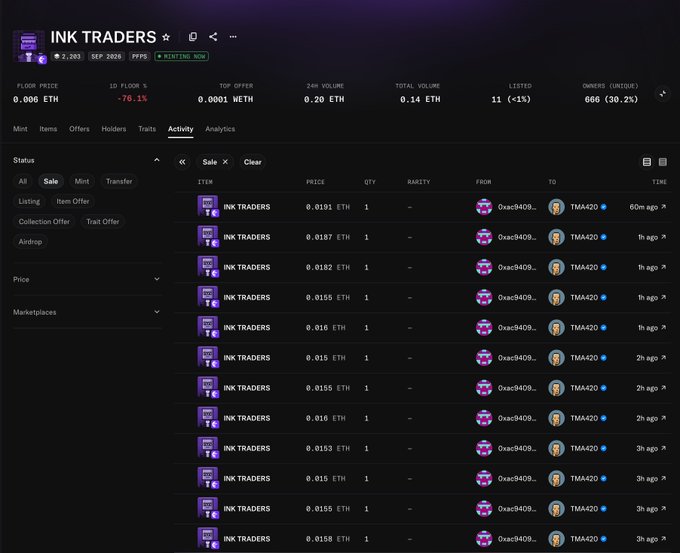Click the RARITY column header
680x553 pixels.
pyautogui.click(x=418, y=182)
